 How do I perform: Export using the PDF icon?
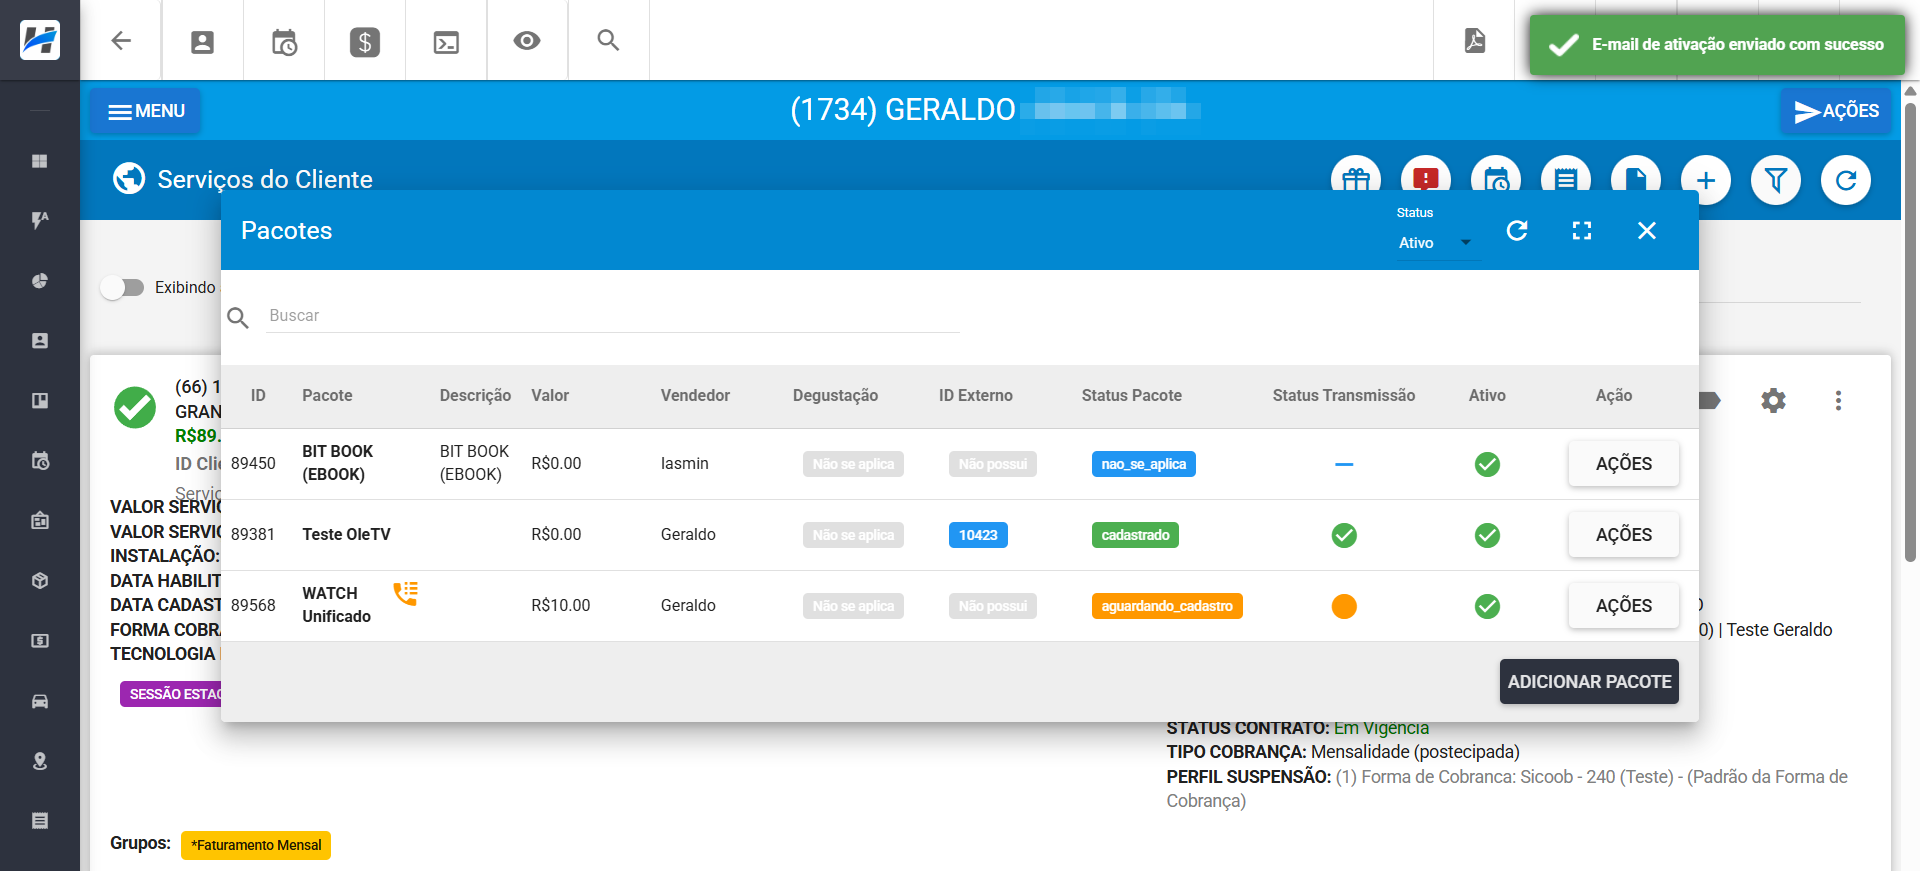(x=1474, y=41)
